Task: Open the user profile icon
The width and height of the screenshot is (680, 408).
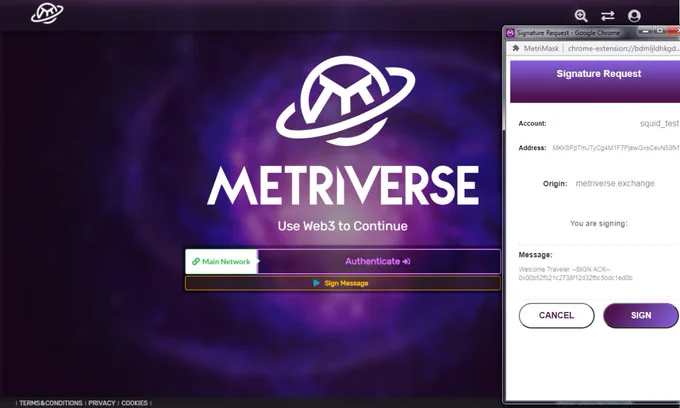Action: pos(634,16)
